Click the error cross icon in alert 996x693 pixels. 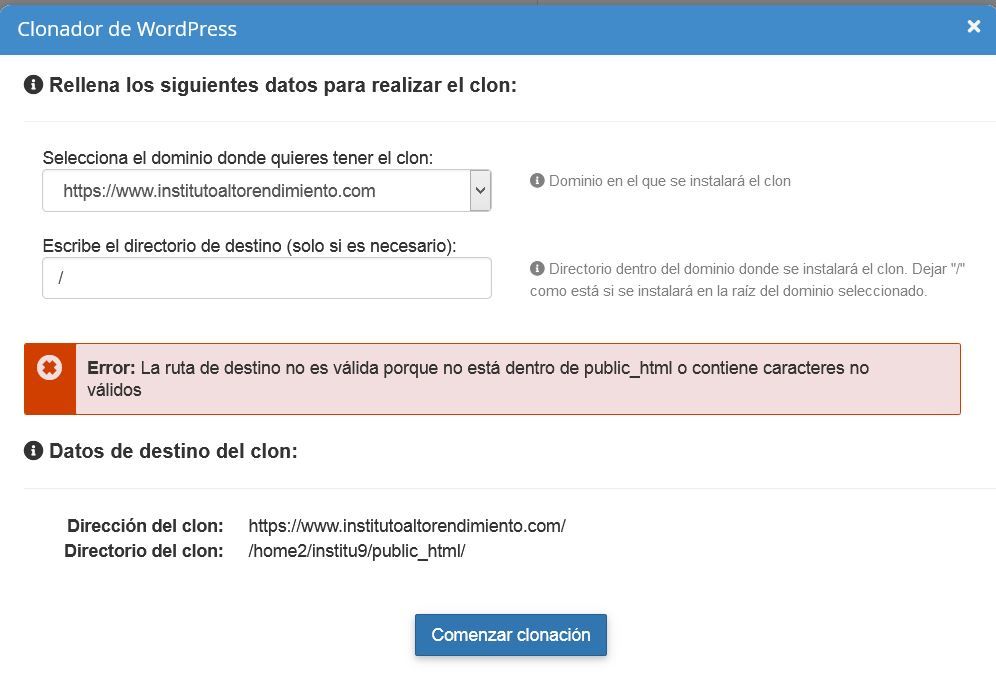50,367
